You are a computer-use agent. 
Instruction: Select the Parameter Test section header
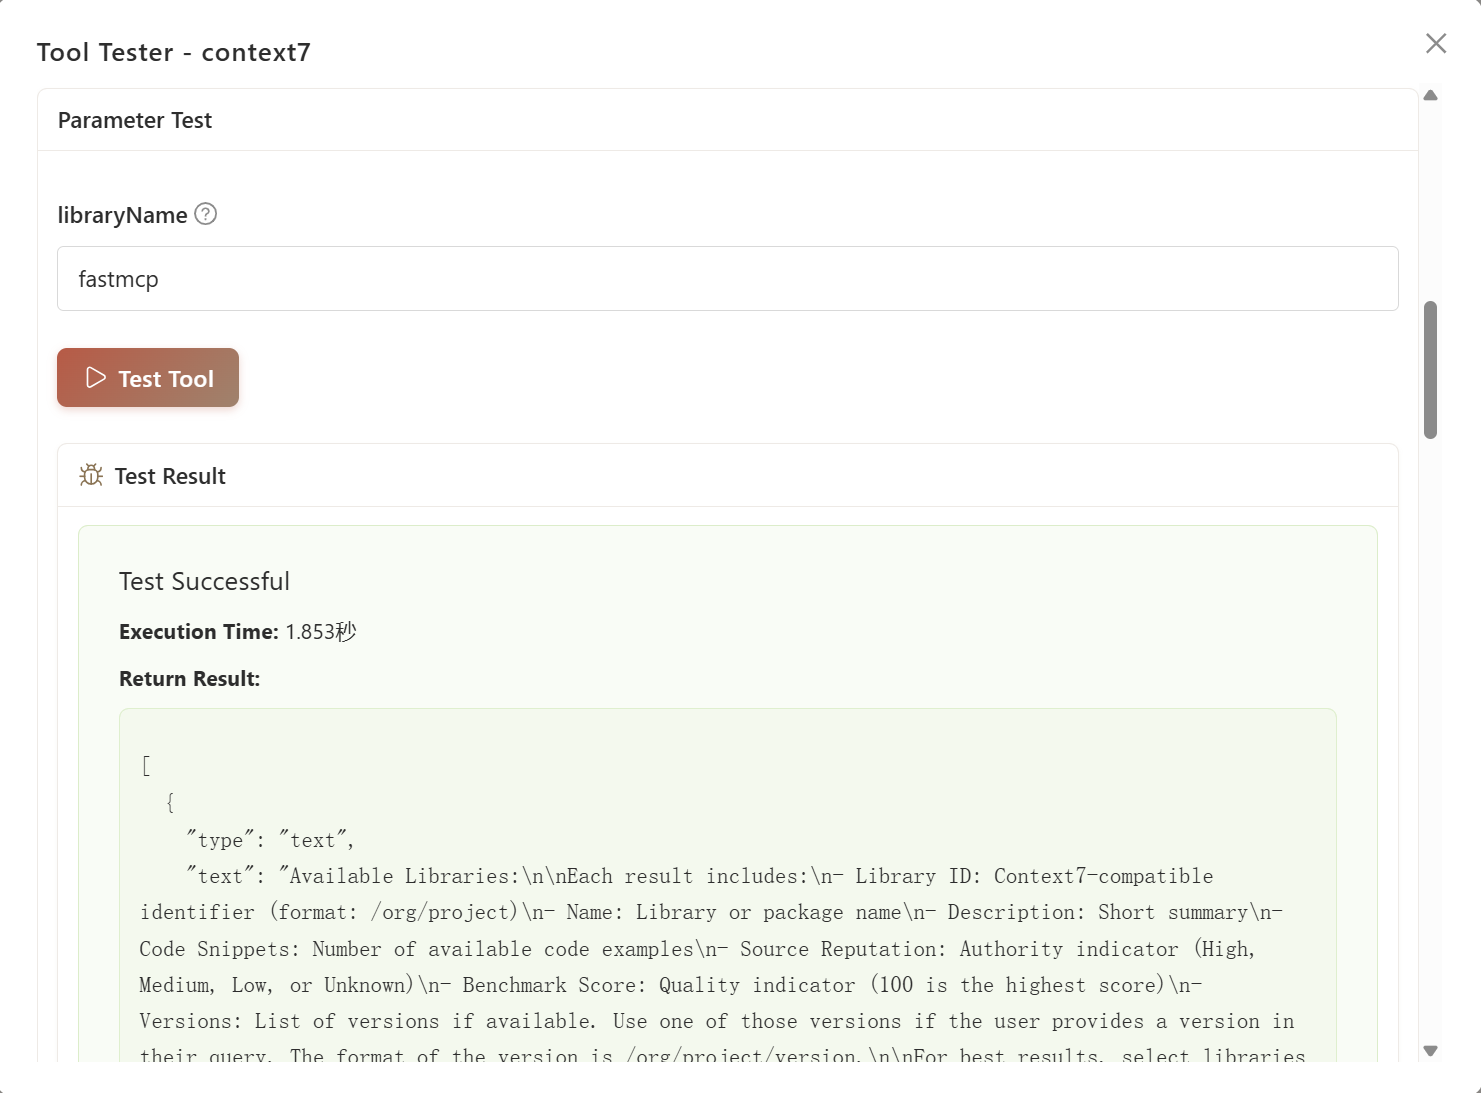[135, 120]
